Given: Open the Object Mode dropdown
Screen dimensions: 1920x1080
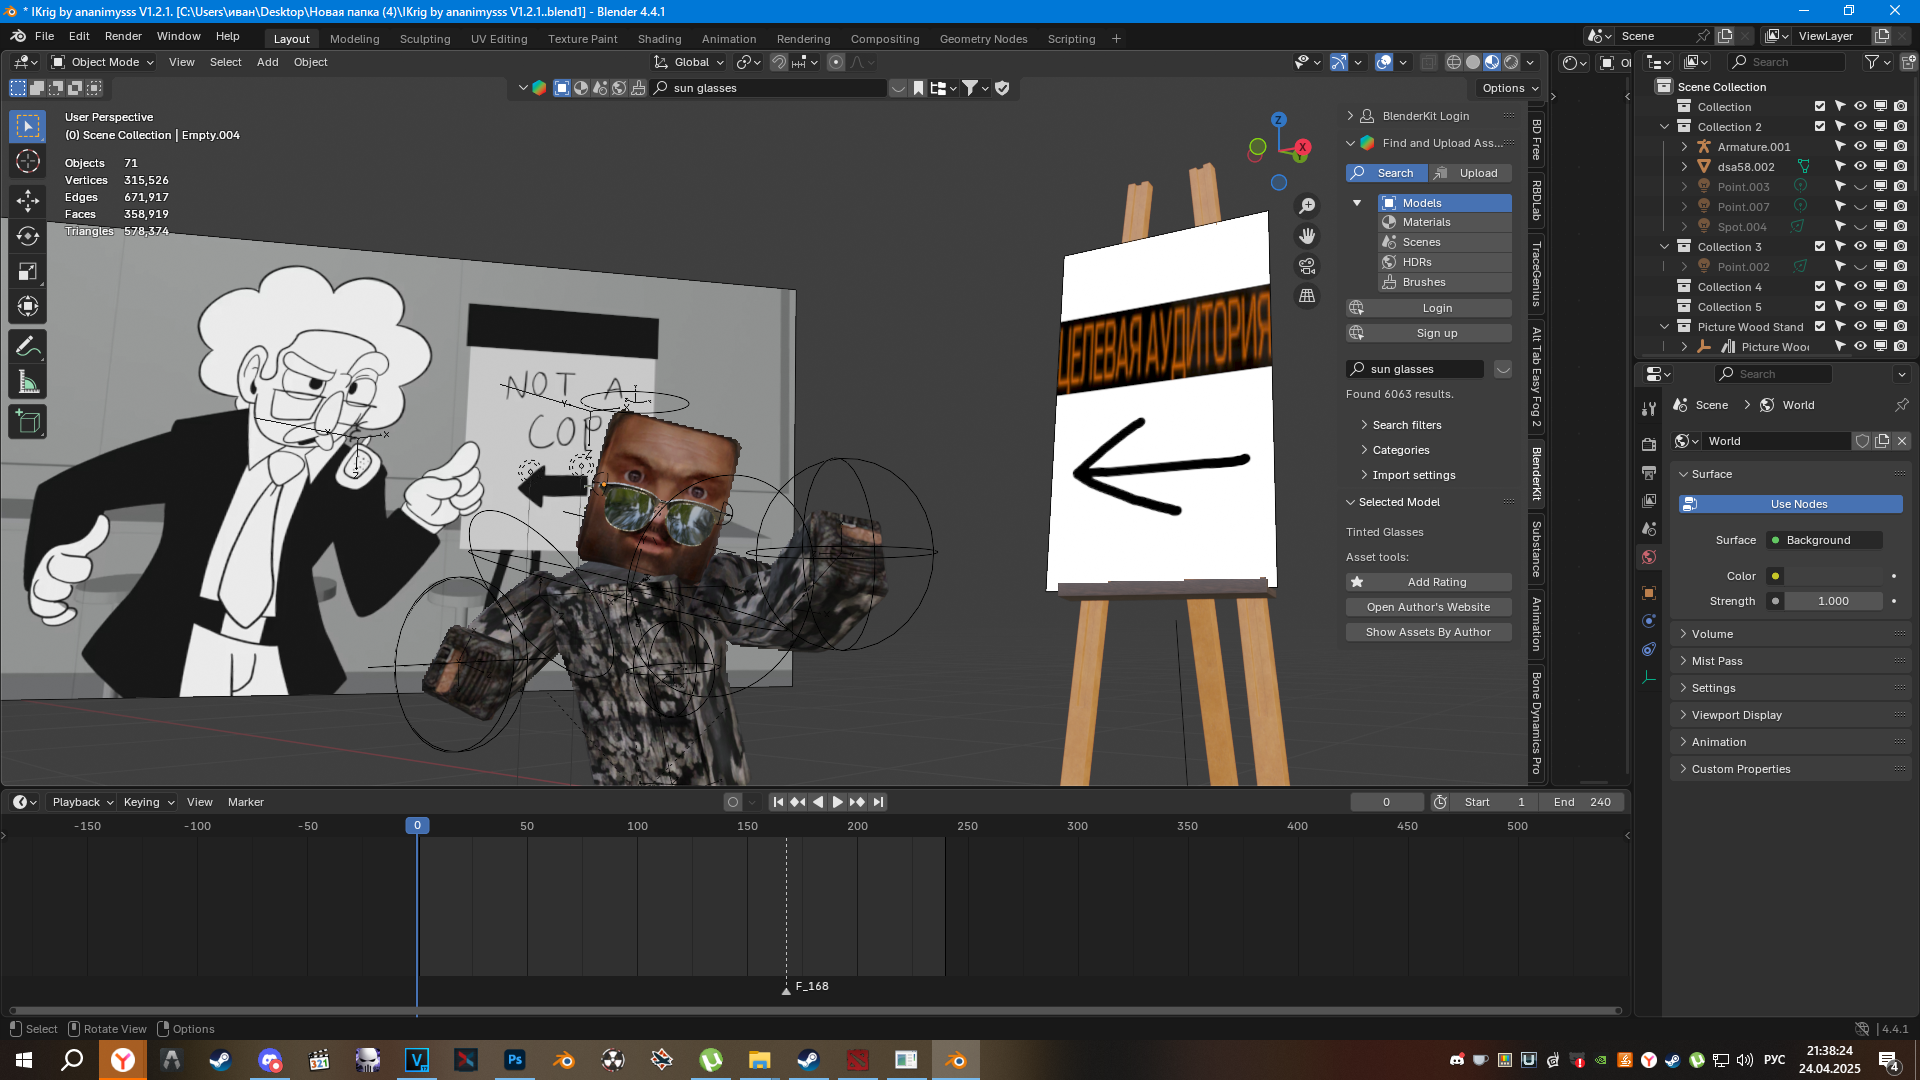Looking at the screenshot, I should 103,62.
